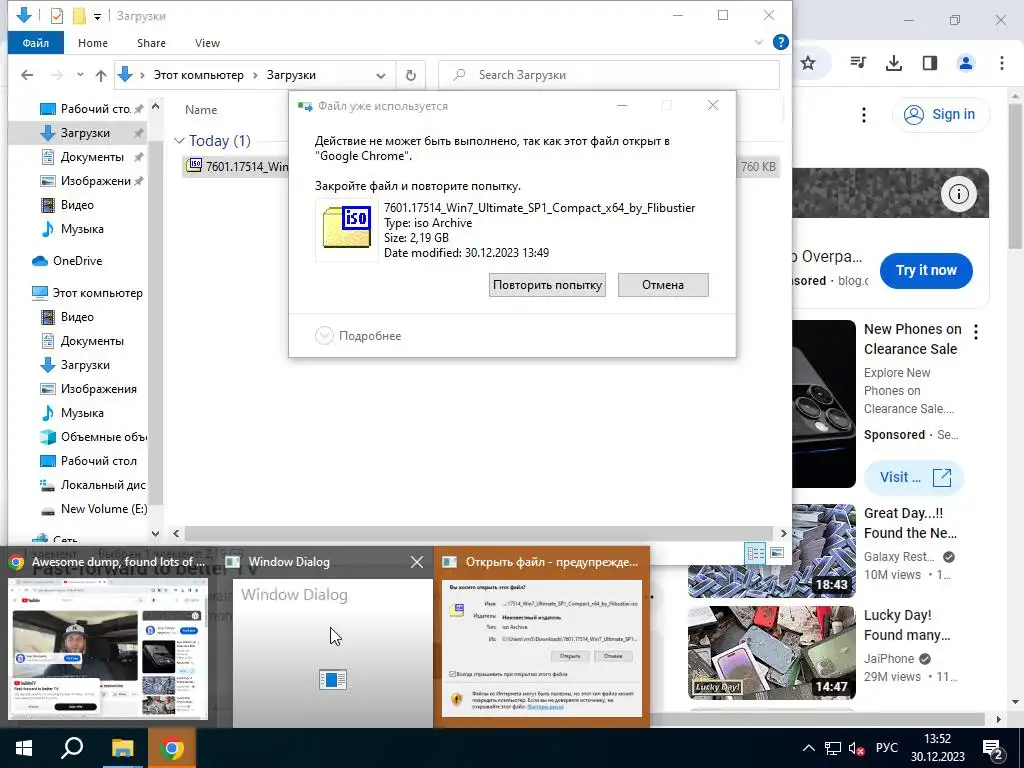Image resolution: width=1024 pixels, height=768 pixels.
Task: Click Отмена button in file-in-use dialog
Action: [663, 285]
